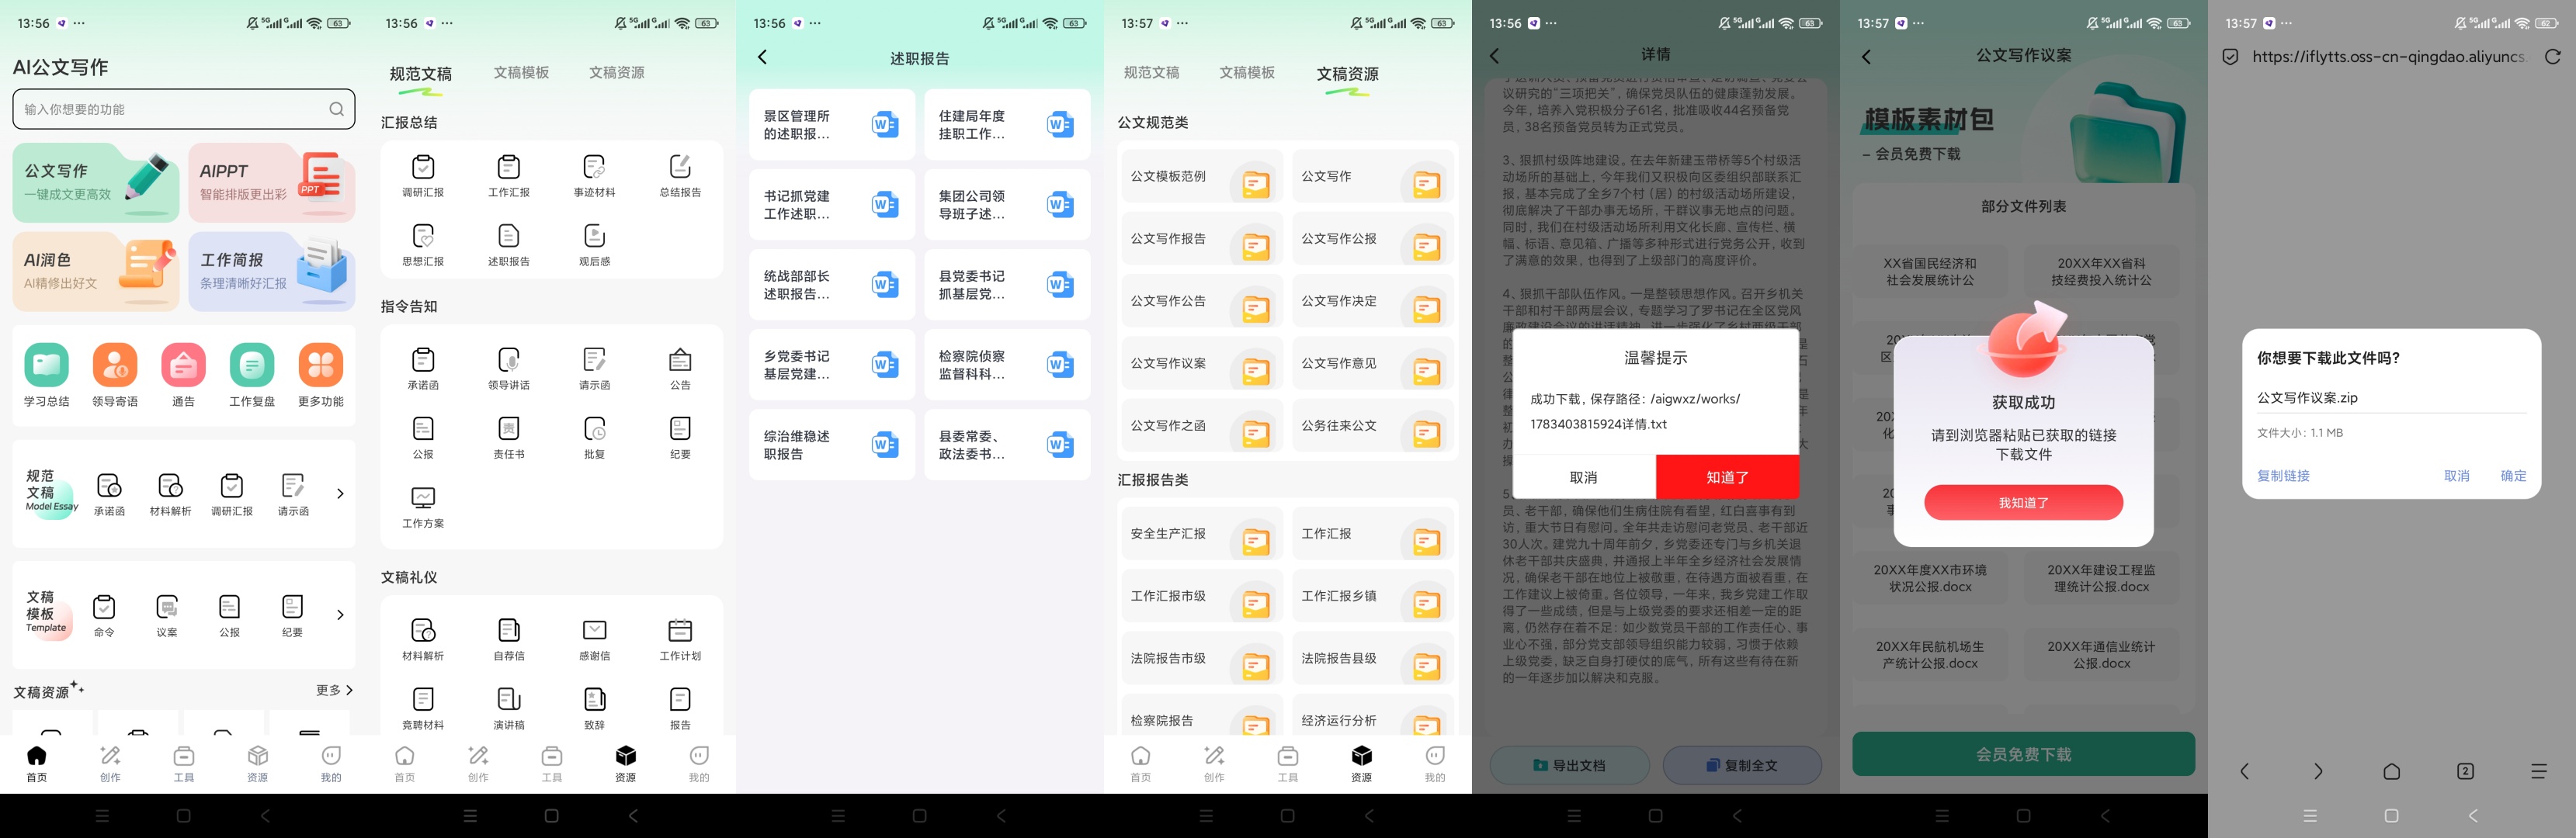Expand the 规范文稿 Model Essay row arrow

340,493
